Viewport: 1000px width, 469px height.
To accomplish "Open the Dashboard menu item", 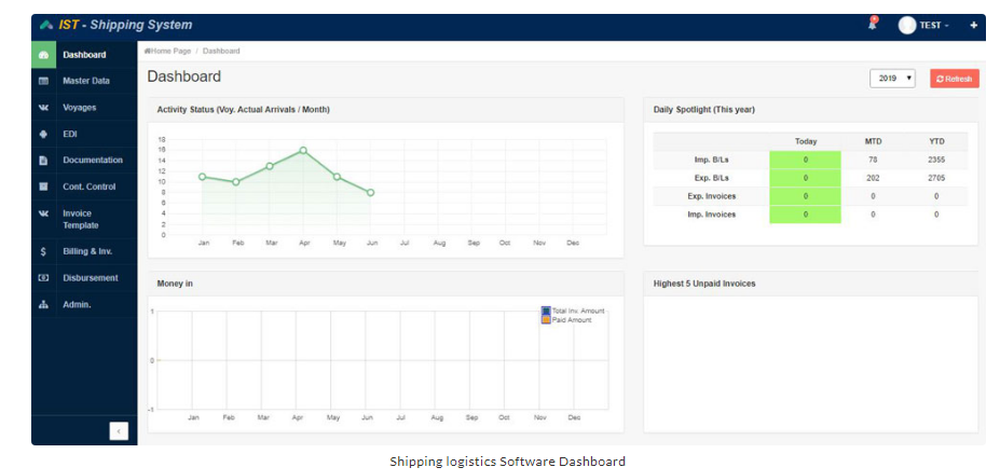I will pyautogui.click(x=84, y=55).
